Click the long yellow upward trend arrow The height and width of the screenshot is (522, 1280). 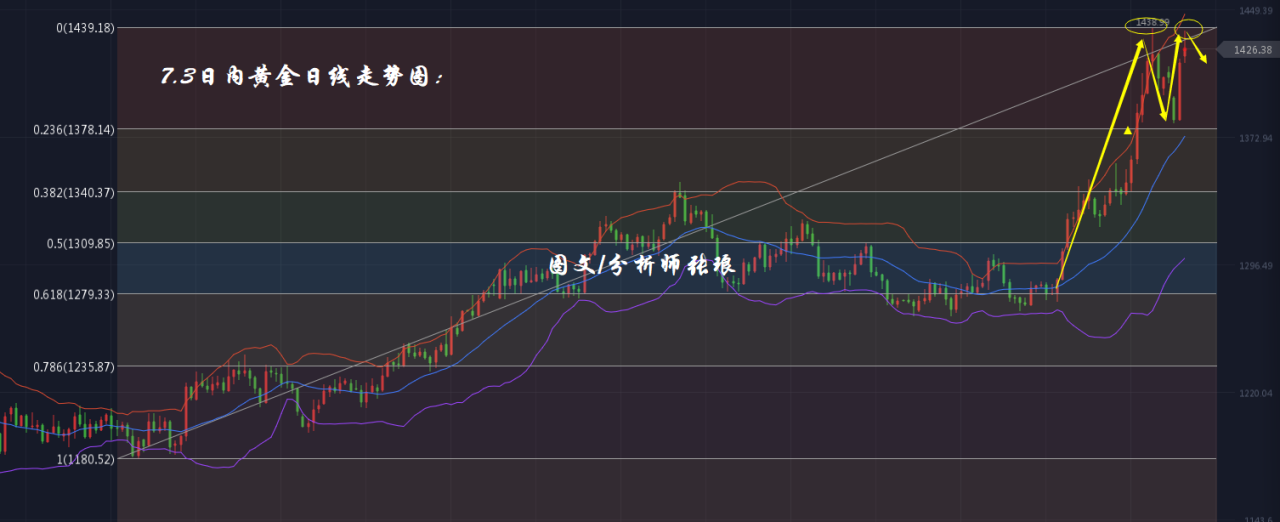point(1100,163)
